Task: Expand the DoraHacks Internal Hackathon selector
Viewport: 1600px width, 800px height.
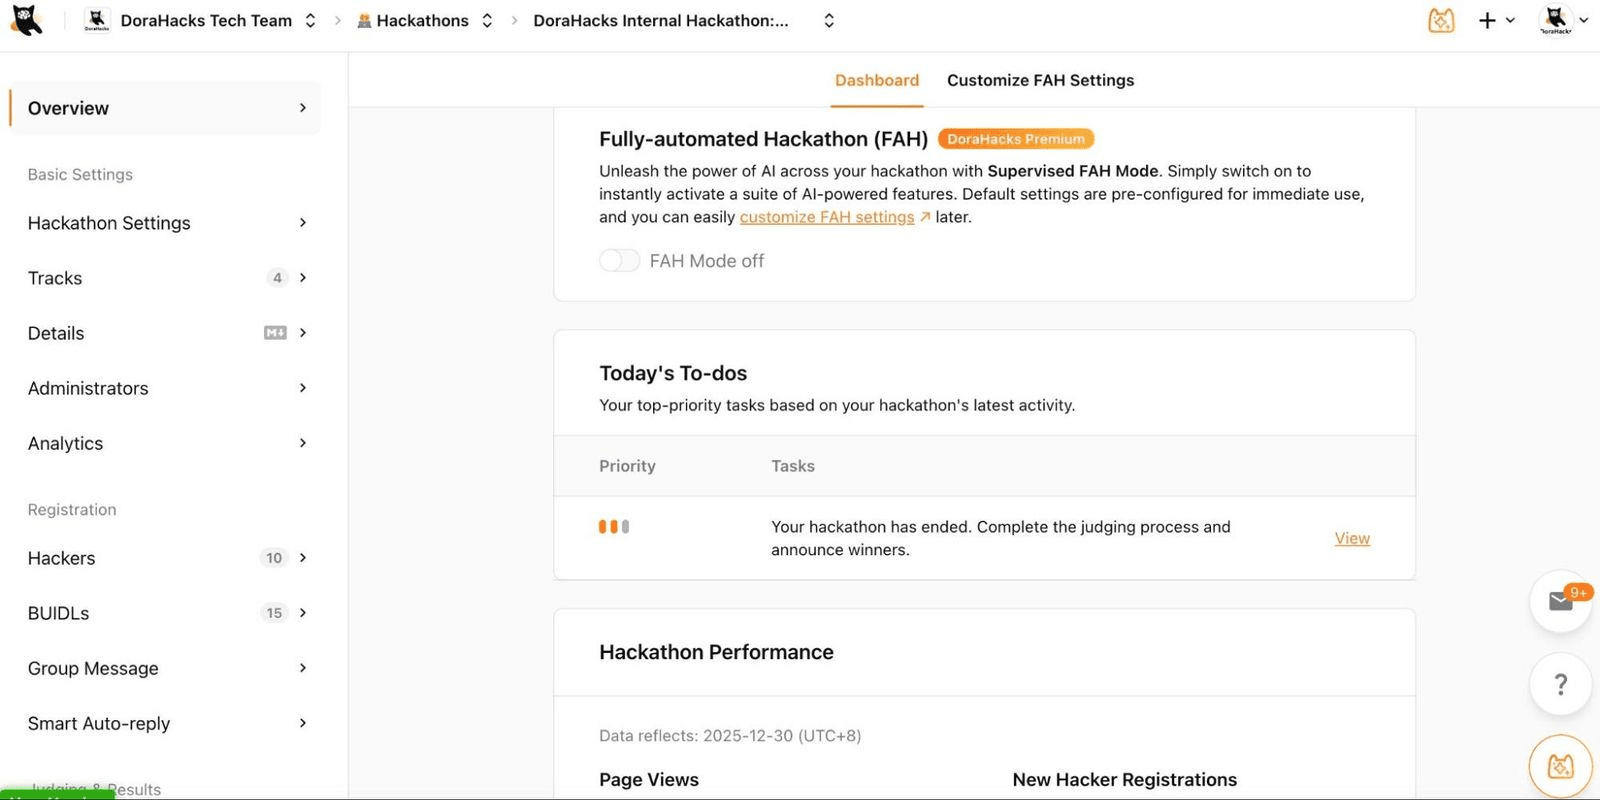Action: click(829, 21)
